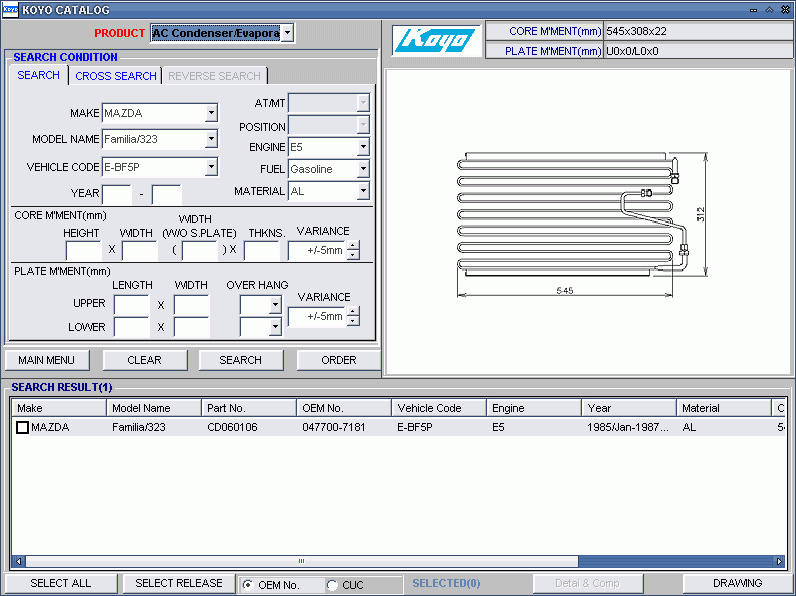Select the CUC radio button
The height and width of the screenshot is (596, 796).
[332, 585]
